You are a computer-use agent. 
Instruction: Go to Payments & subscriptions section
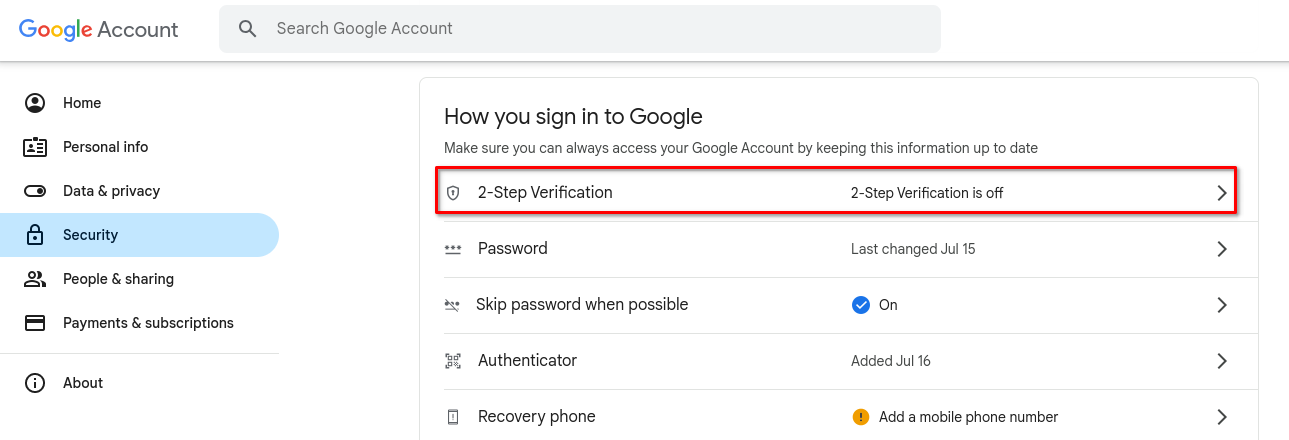(x=139, y=323)
